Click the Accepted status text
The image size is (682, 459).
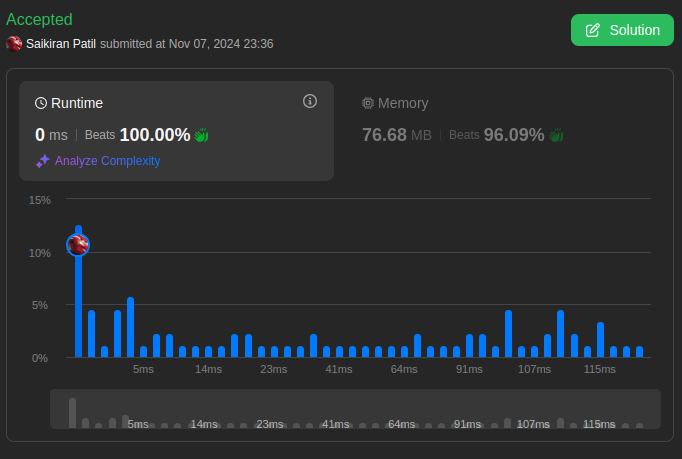39,19
